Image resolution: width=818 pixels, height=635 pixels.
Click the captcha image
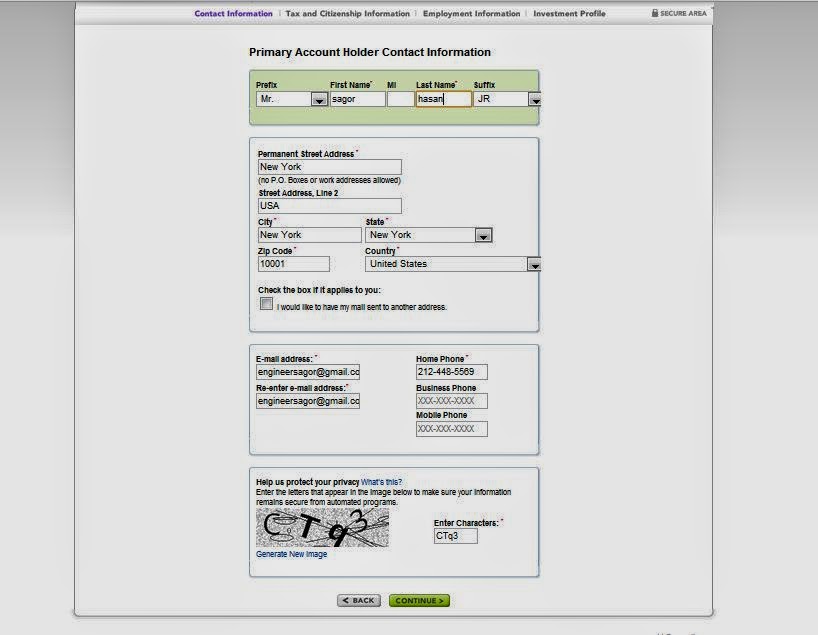322,528
